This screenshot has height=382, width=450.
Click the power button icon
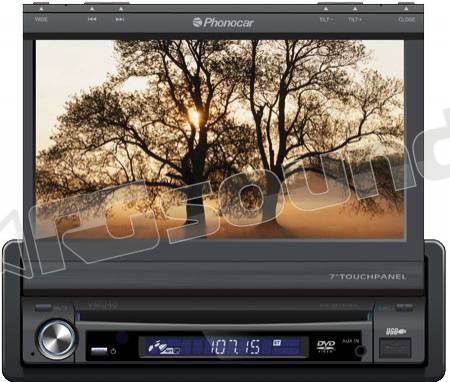(x=113, y=351)
